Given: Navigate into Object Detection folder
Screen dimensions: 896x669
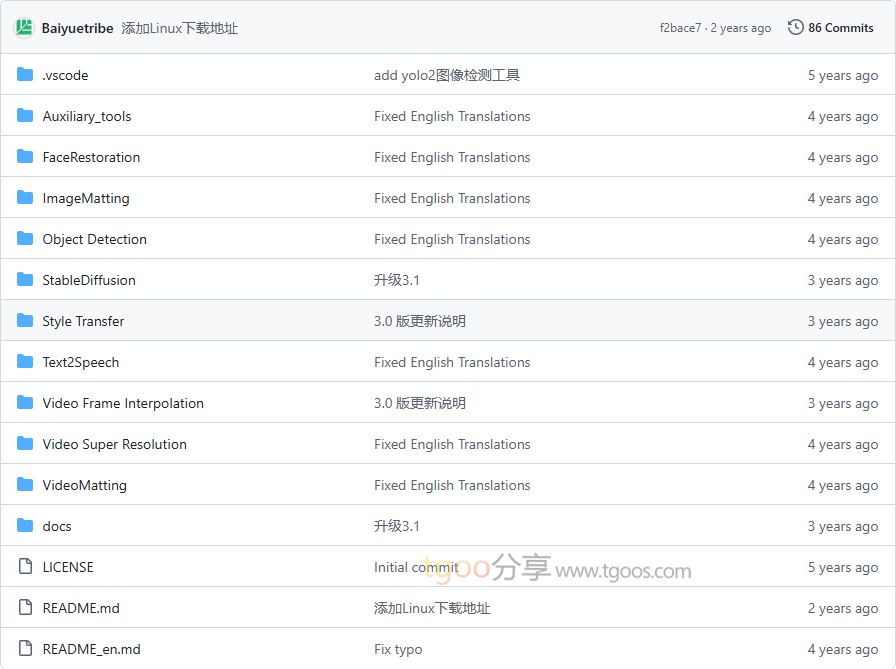Looking at the screenshot, I should click(94, 239).
